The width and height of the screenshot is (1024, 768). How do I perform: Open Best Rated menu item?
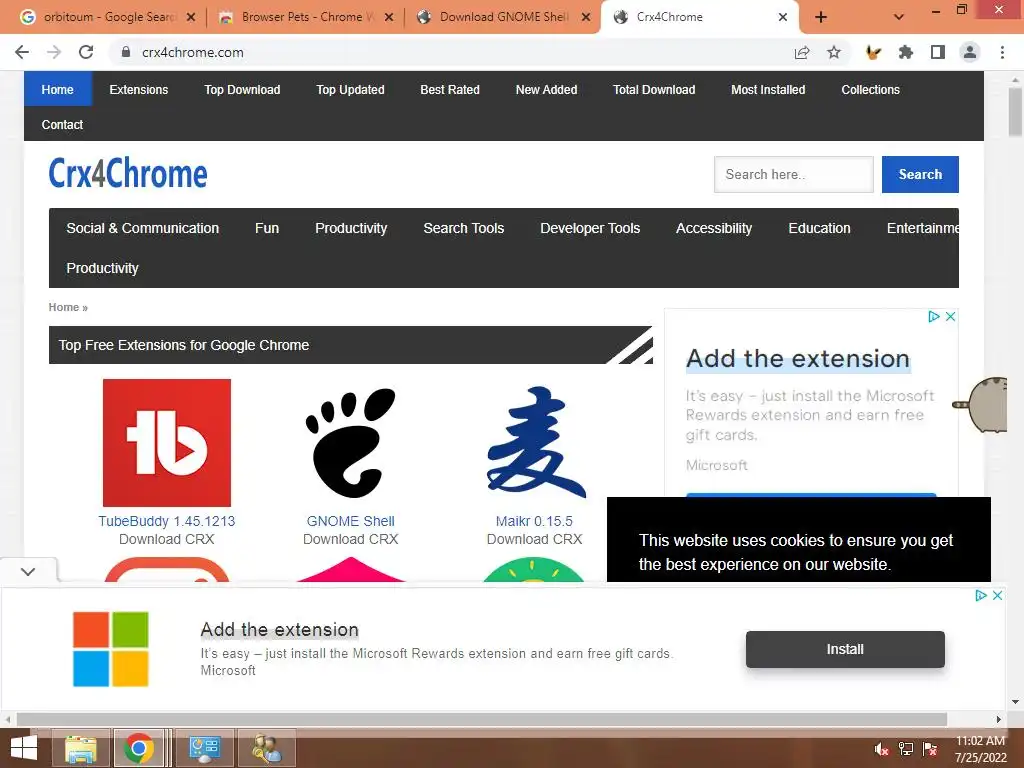450,89
